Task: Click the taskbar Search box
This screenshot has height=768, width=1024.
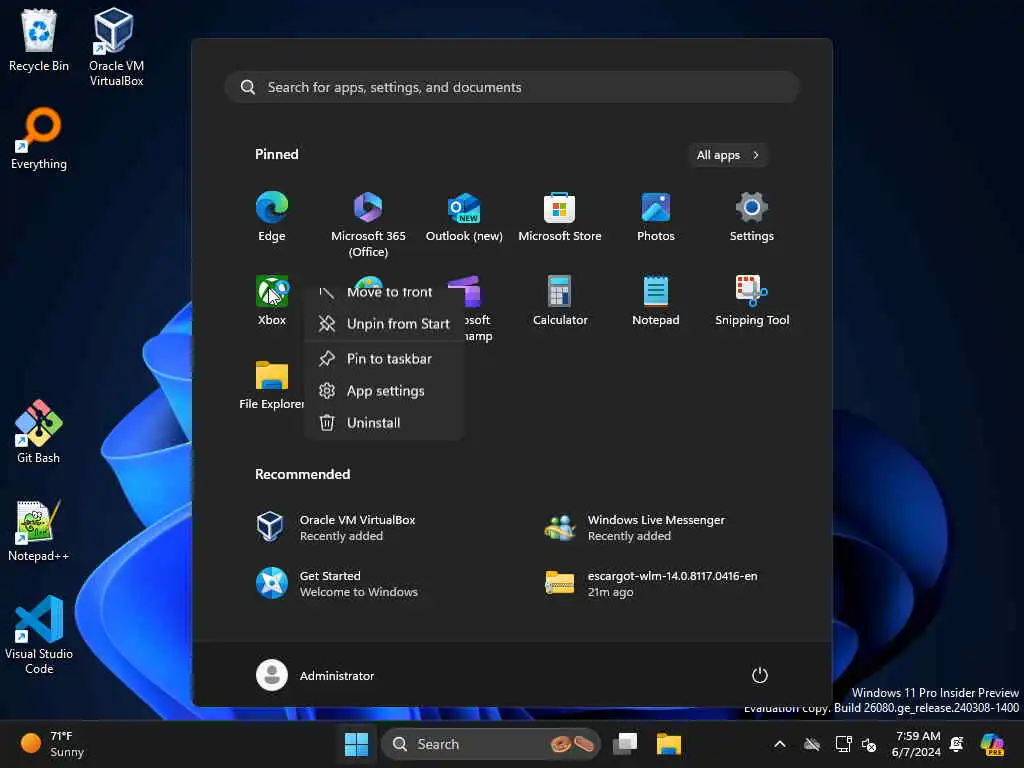Action: click(490, 744)
